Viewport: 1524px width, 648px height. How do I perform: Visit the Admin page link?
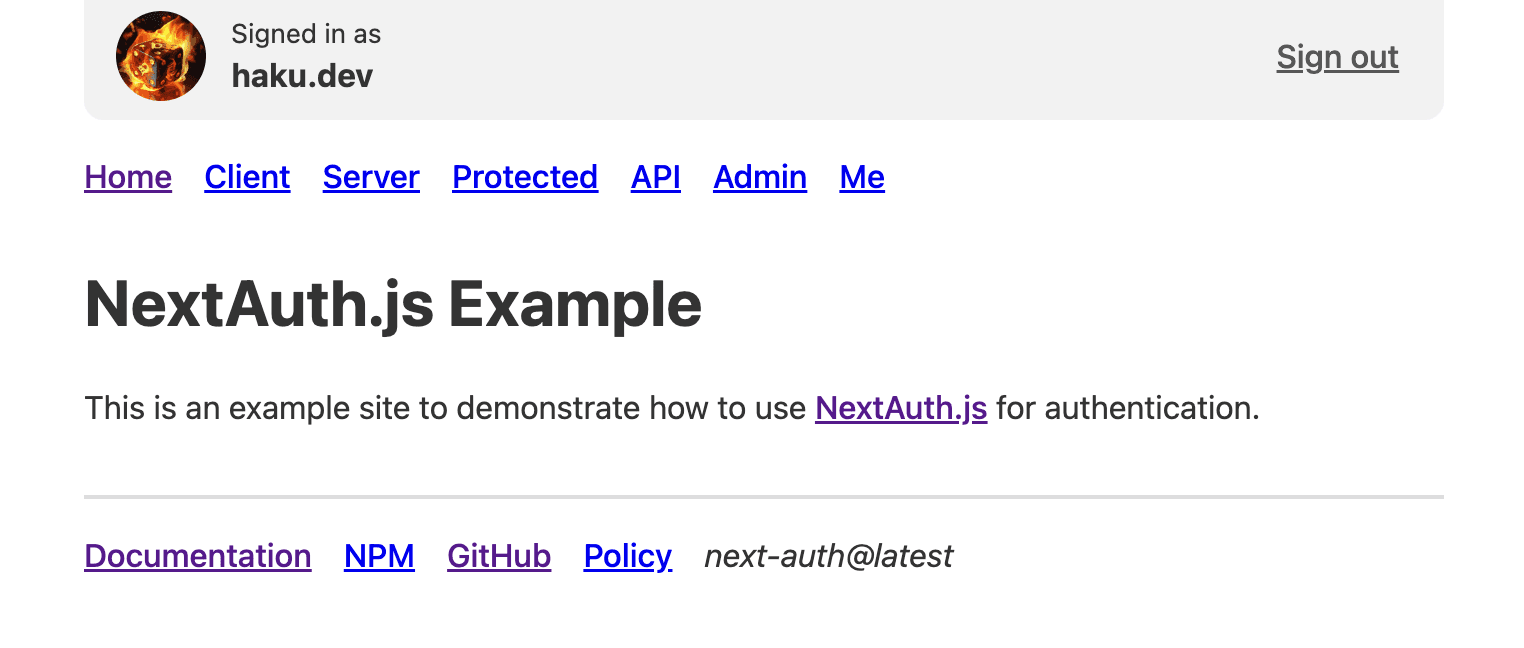pyautogui.click(x=760, y=177)
